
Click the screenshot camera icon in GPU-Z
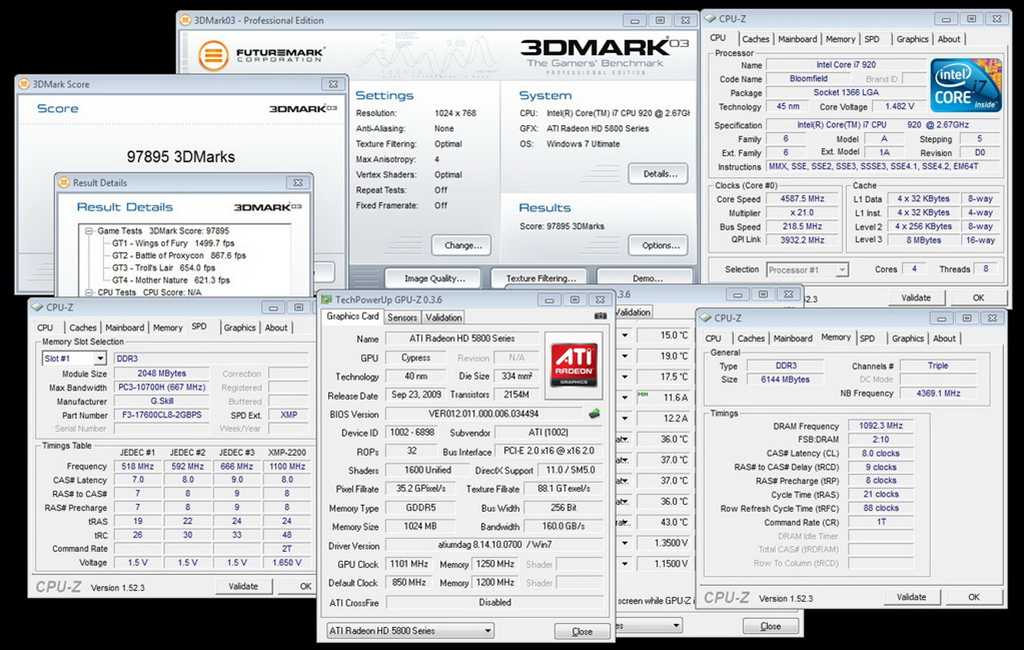tap(600, 316)
